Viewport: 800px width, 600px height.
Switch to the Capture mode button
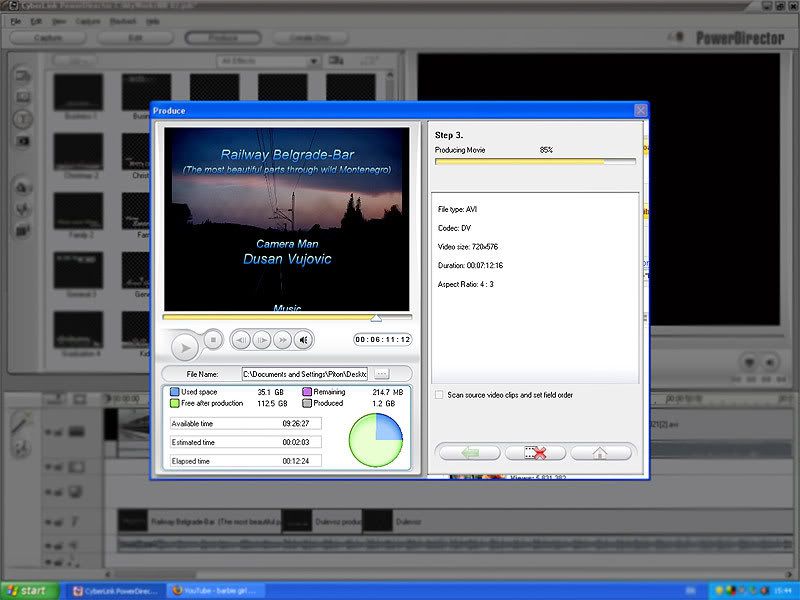(47, 38)
